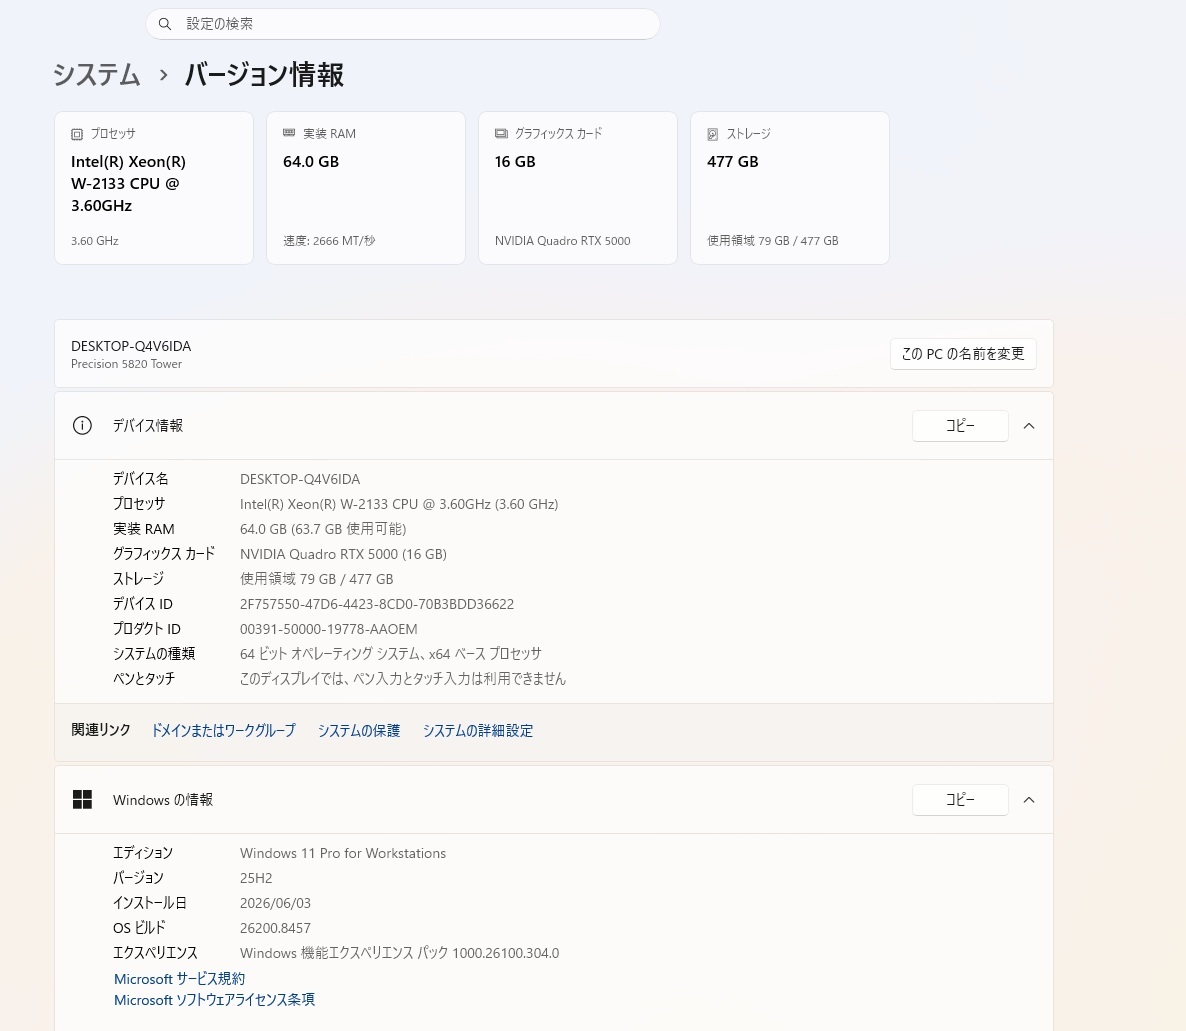Screen dimensions: 1186x1031
Task: Open Microsoft ソフトウェアライセンス条項 link
Action: click(x=214, y=1000)
